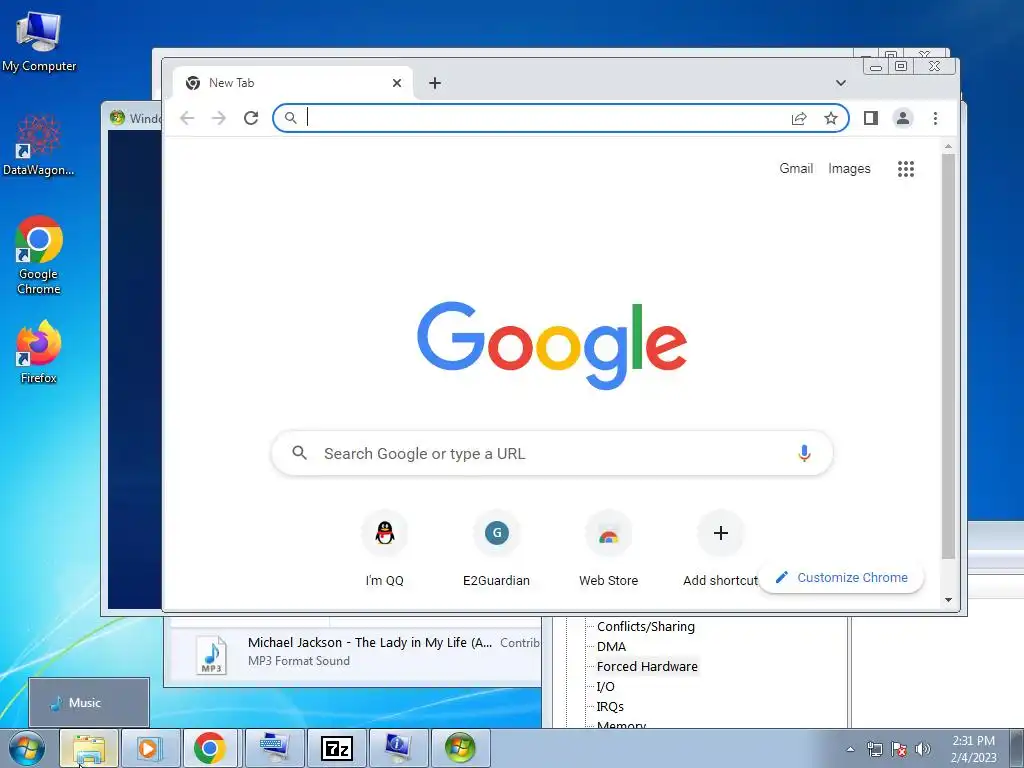Click the 7-Zip taskbar icon

pyautogui.click(x=336, y=748)
